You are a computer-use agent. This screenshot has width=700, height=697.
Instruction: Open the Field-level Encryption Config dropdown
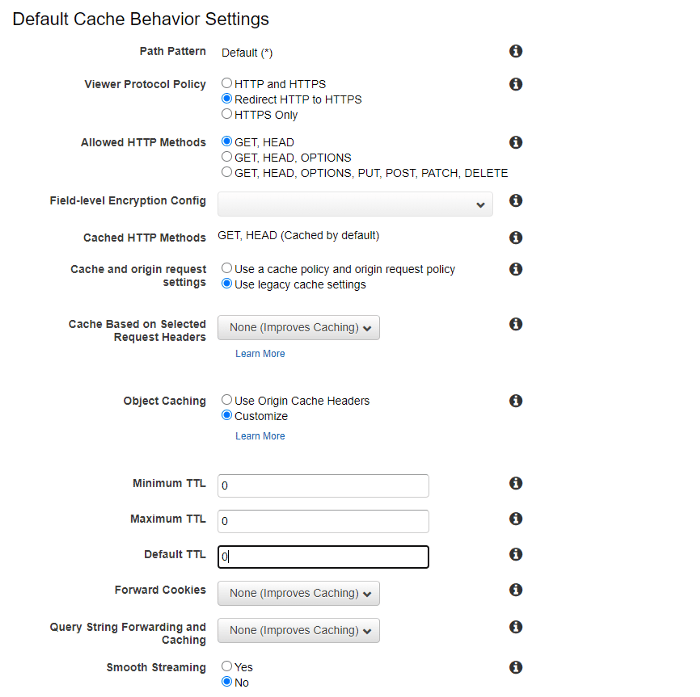[x=355, y=204]
